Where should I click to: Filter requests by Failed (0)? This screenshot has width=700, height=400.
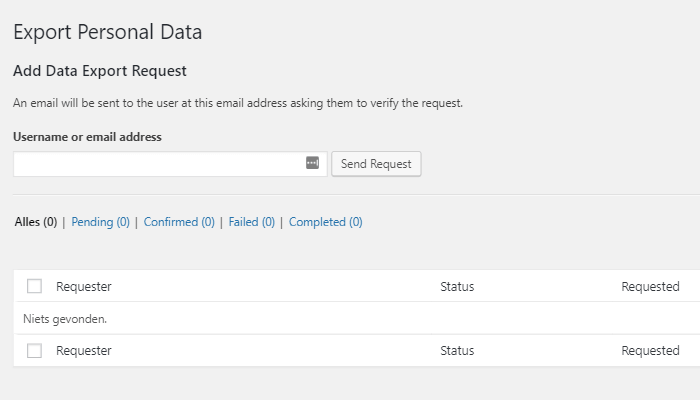(x=251, y=222)
